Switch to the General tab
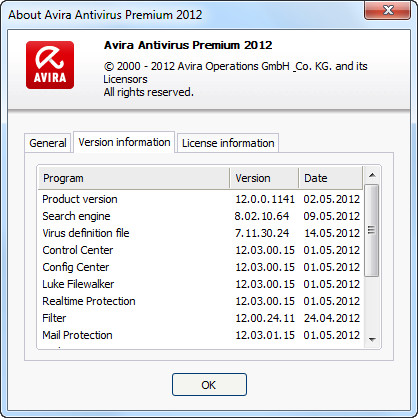The height and width of the screenshot is (418, 418). (48, 143)
